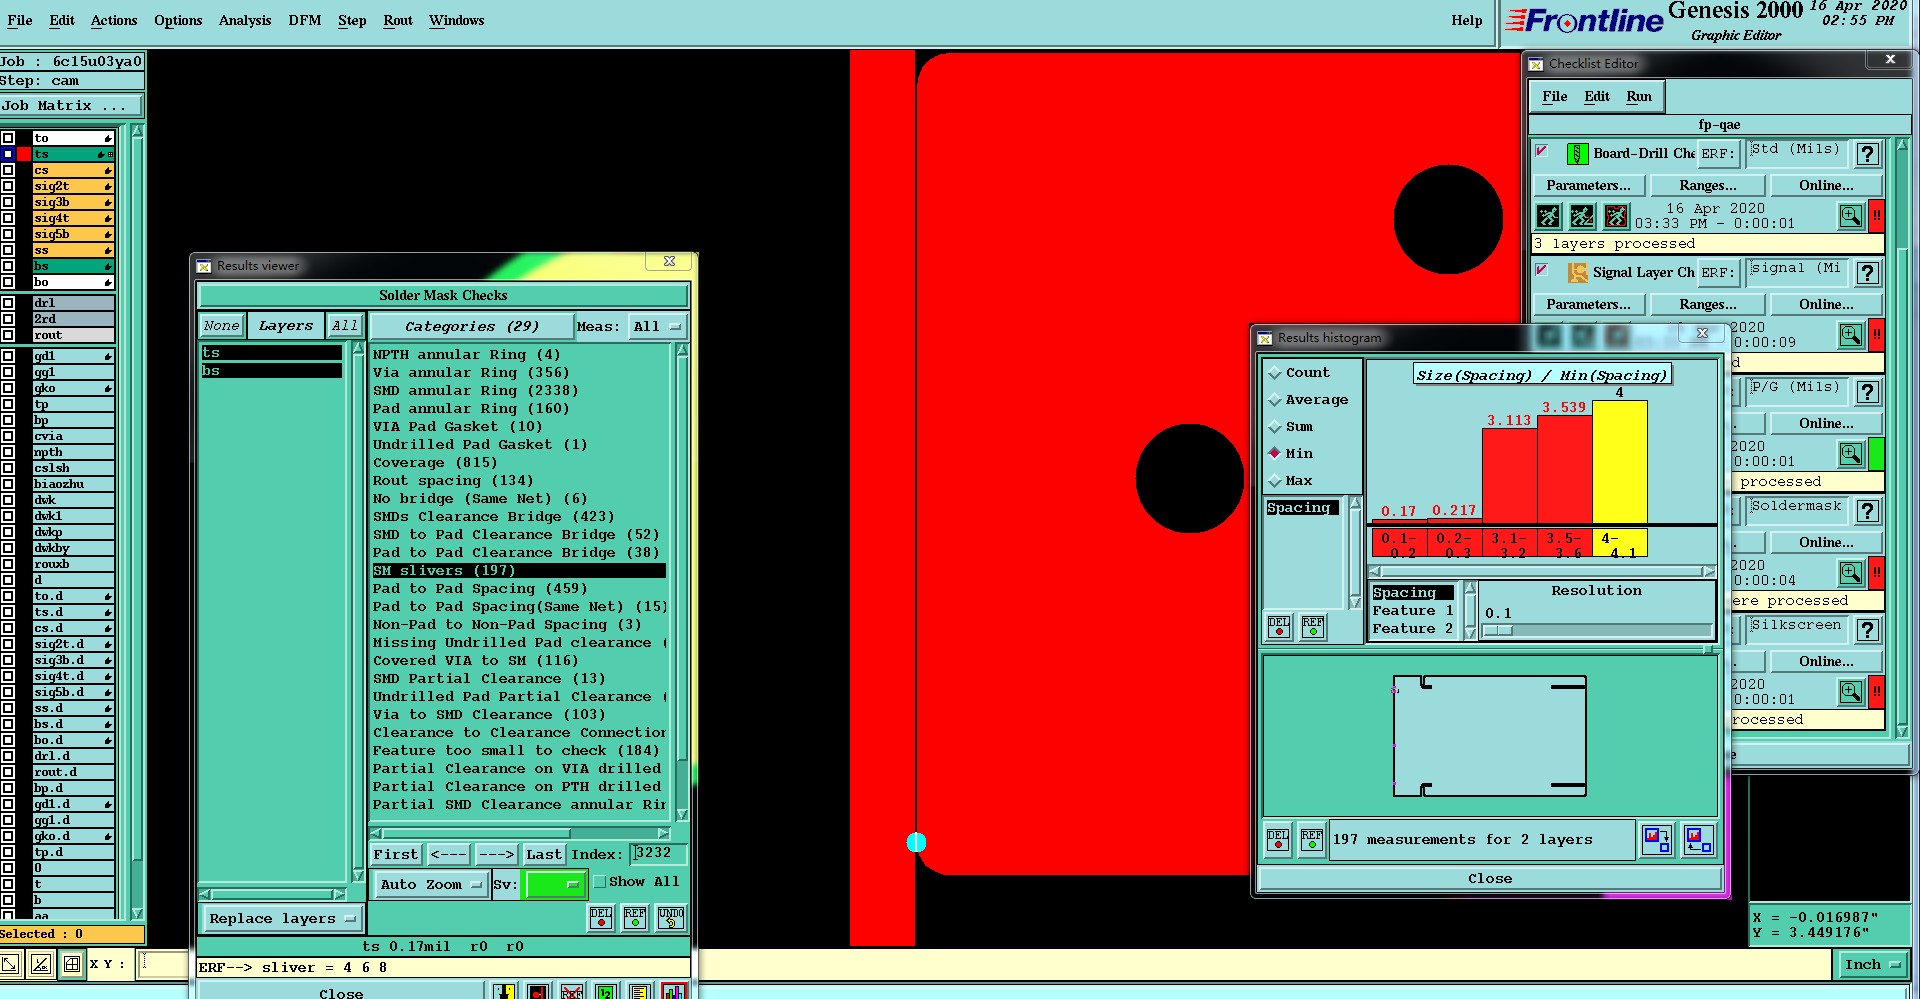Click First button in Results viewer
This screenshot has height=999, width=1920.
point(396,855)
